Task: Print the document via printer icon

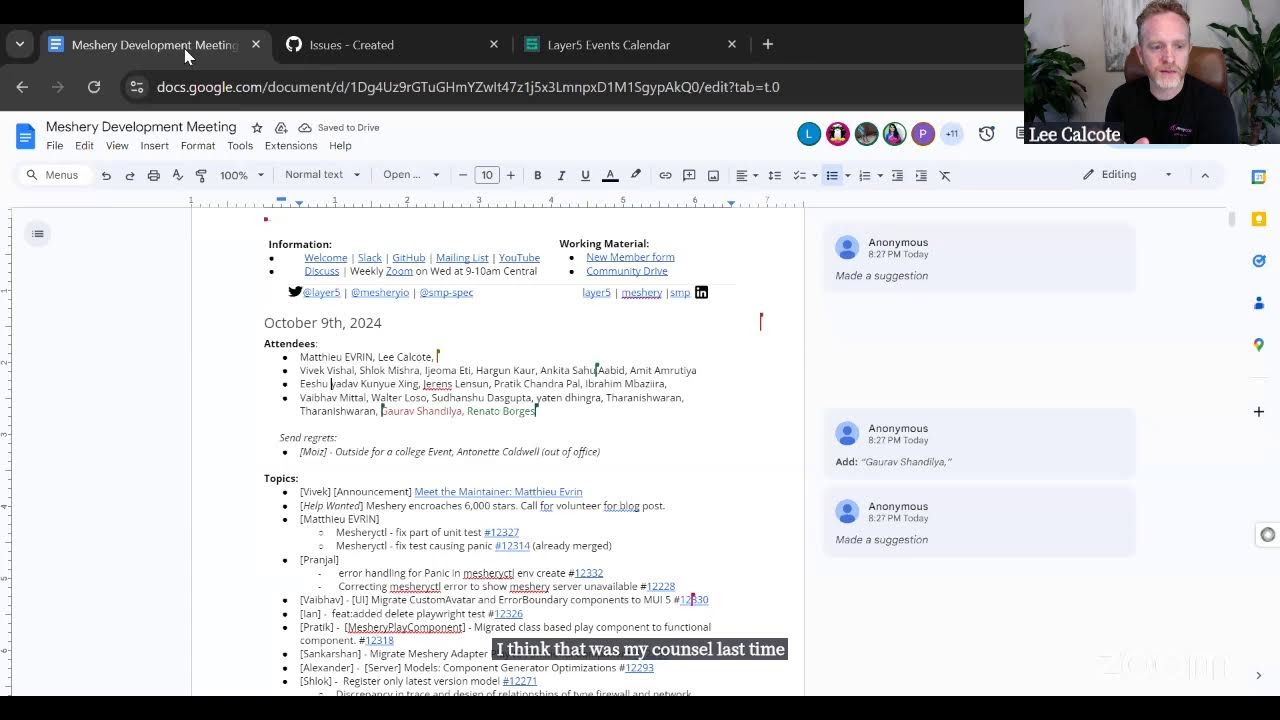Action: (x=153, y=175)
